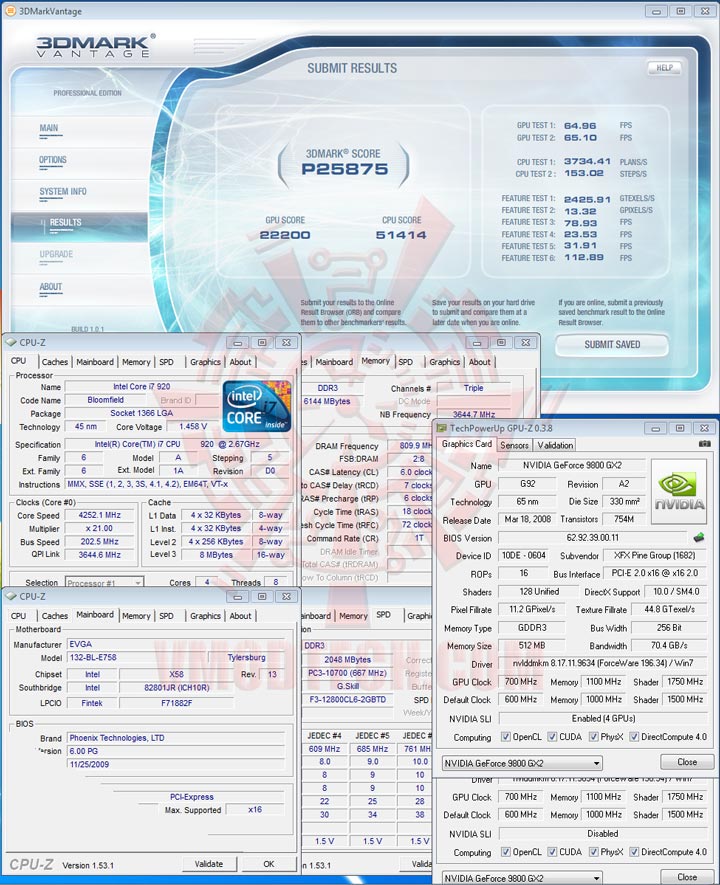
Task: Select Graphics Card tab in GPU-Z
Action: point(467,444)
